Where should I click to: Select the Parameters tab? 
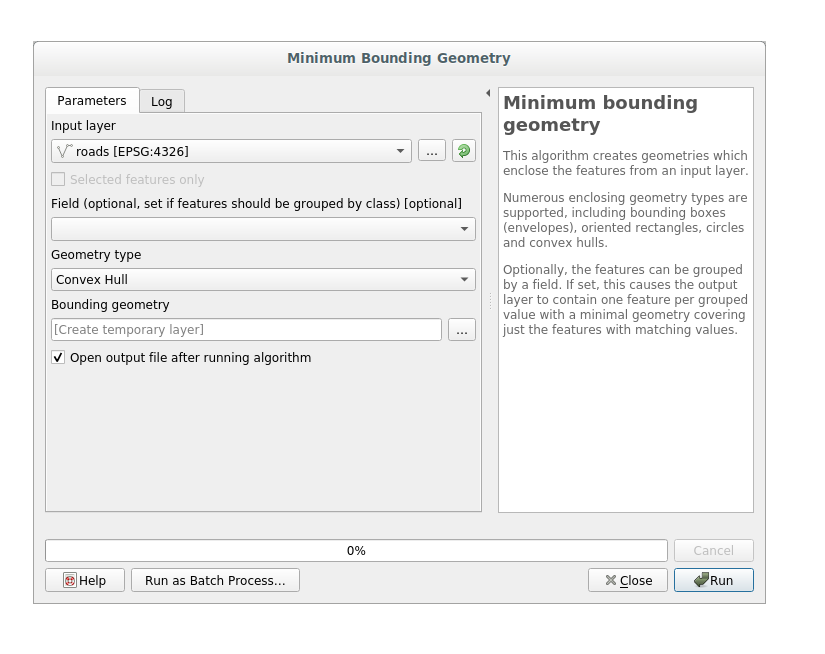(91, 101)
